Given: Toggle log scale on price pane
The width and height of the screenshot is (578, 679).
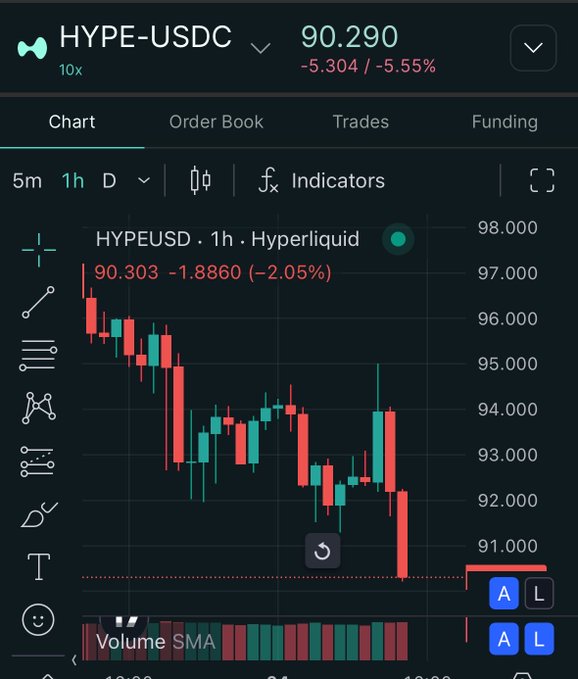Looking at the screenshot, I should click(539, 594).
